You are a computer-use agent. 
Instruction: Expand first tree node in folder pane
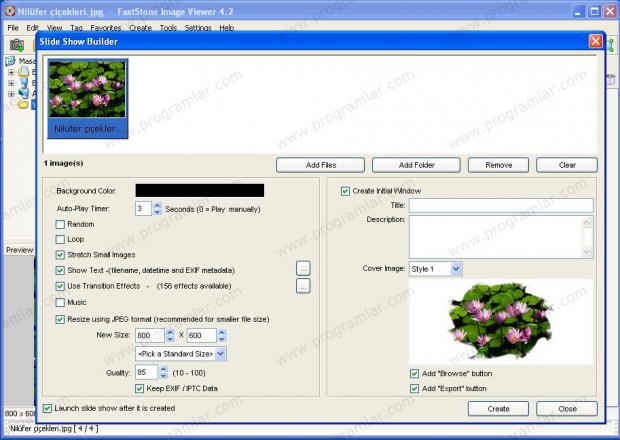(11, 72)
